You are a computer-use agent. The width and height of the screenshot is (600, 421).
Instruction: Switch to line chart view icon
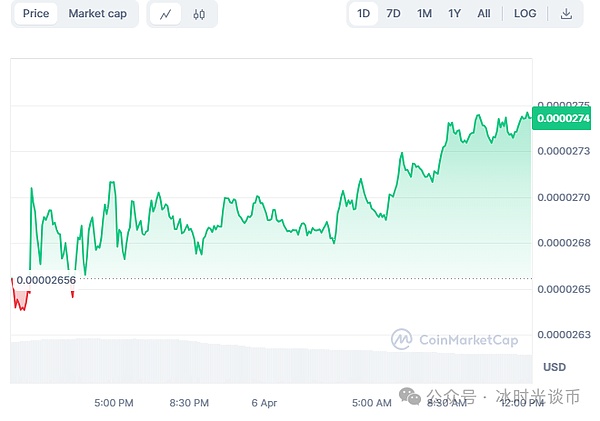pos(166,14)
